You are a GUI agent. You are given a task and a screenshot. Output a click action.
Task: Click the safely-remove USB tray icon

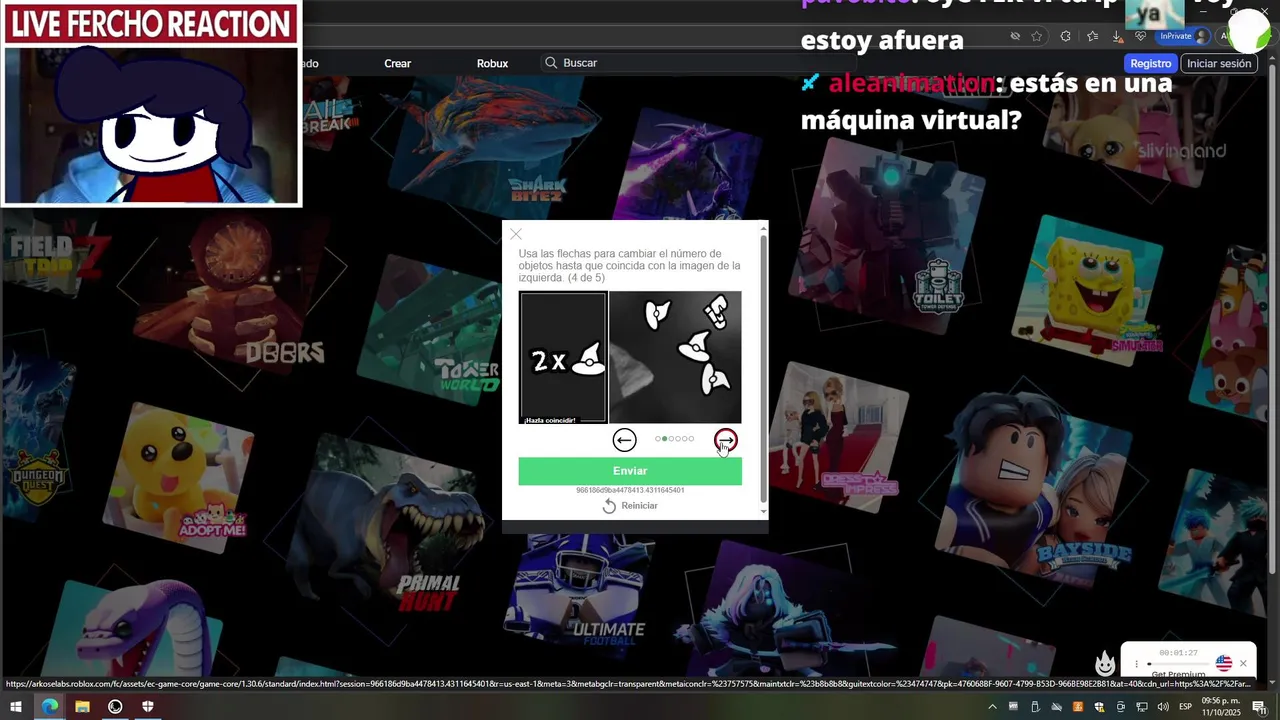point(1035,707)
